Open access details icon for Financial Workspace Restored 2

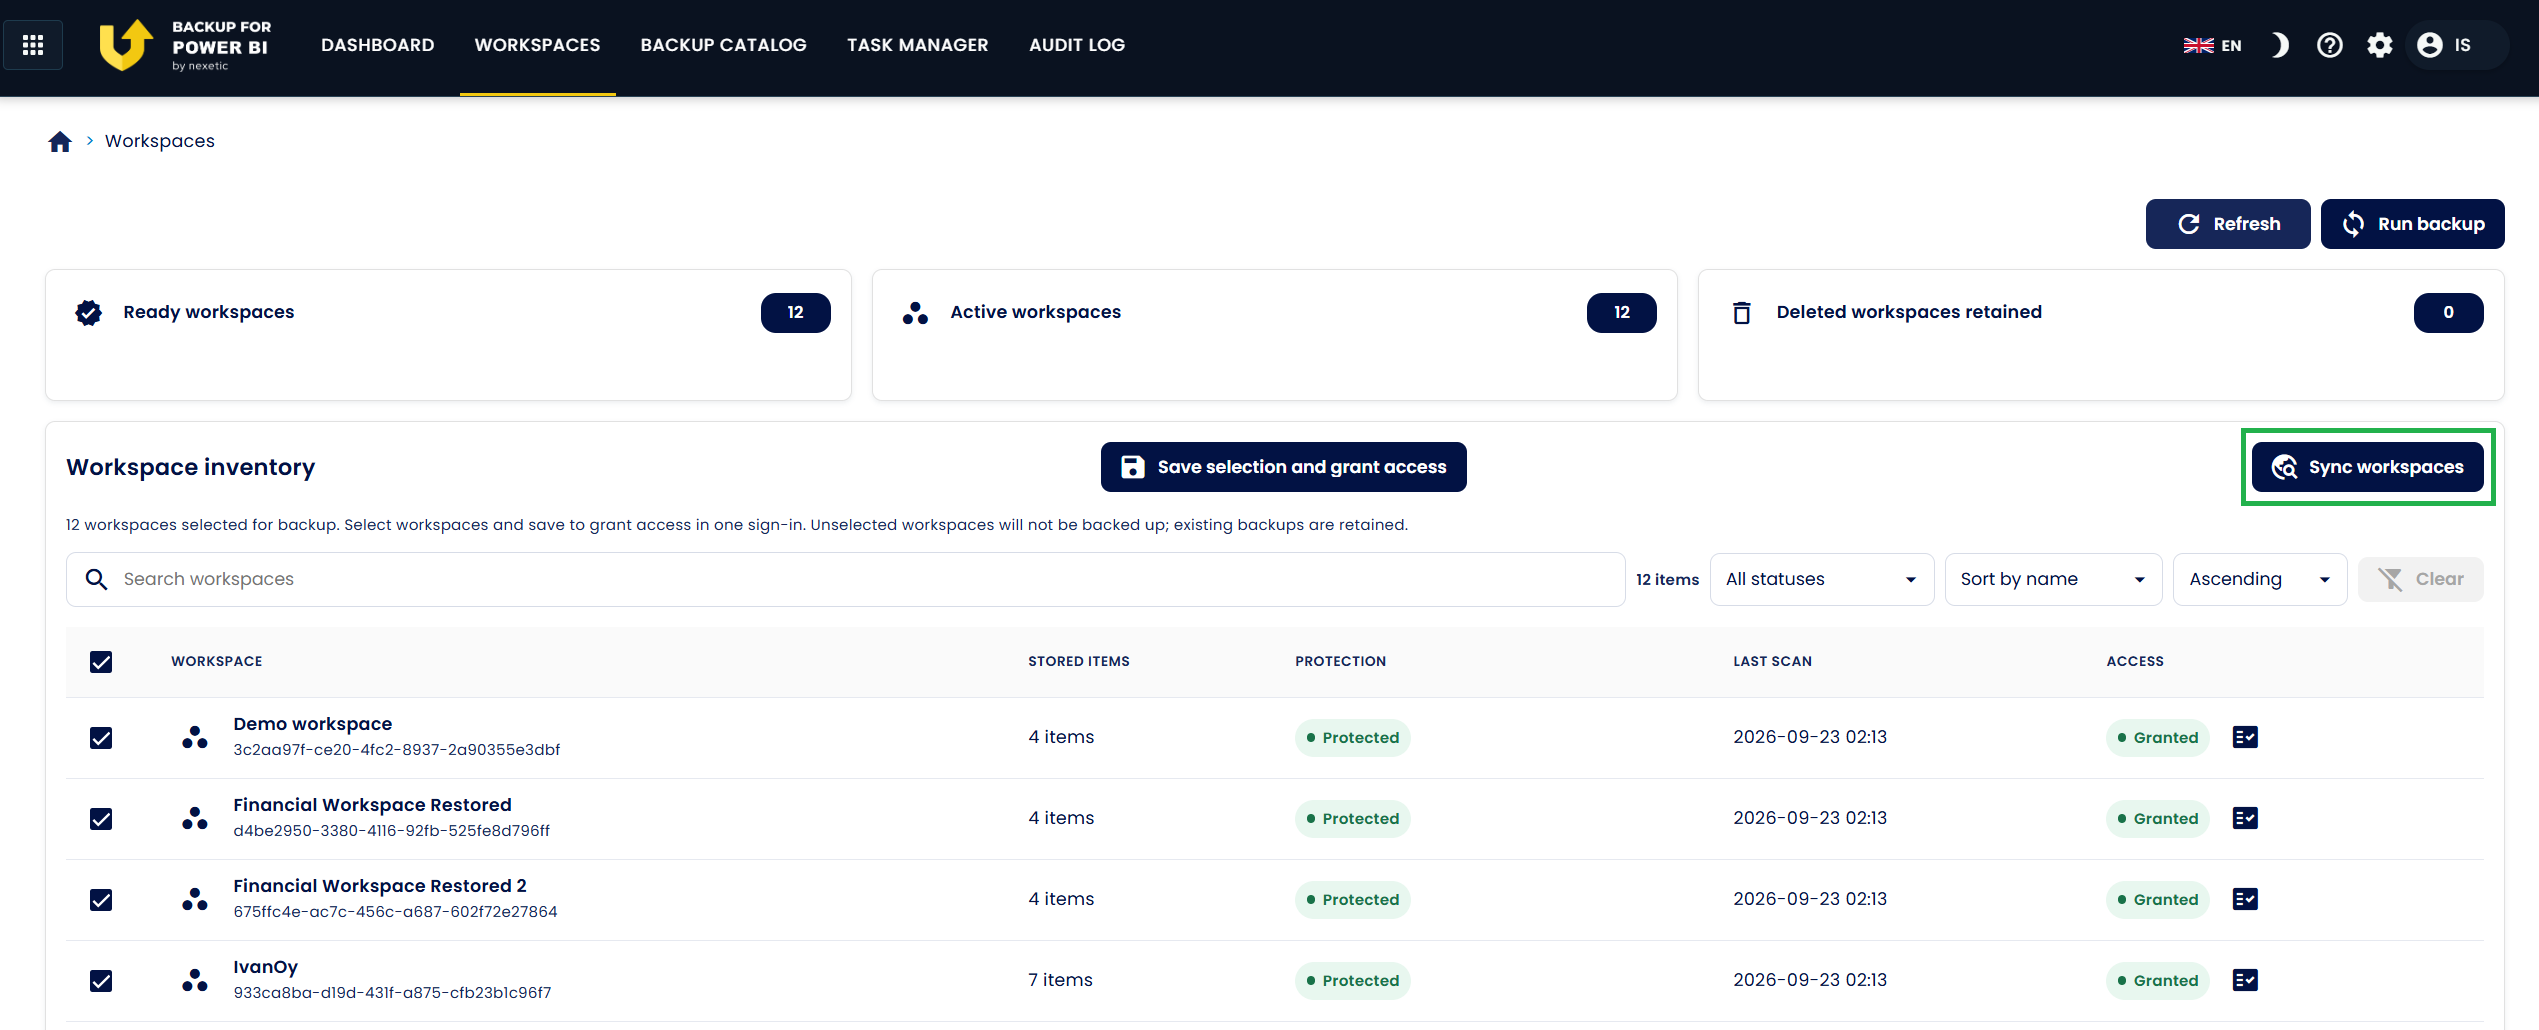[2245, 899]
